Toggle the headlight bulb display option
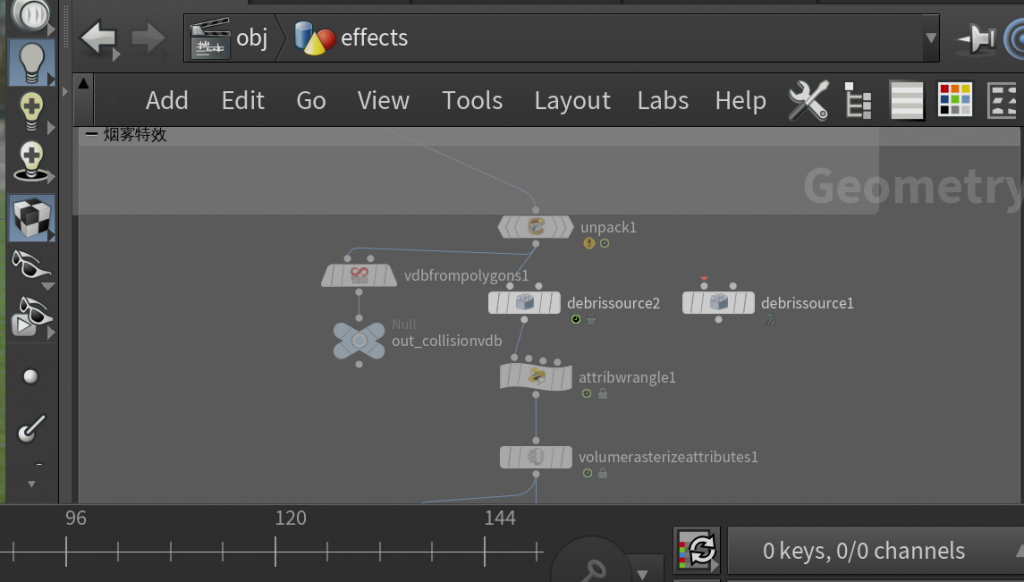 30,63
